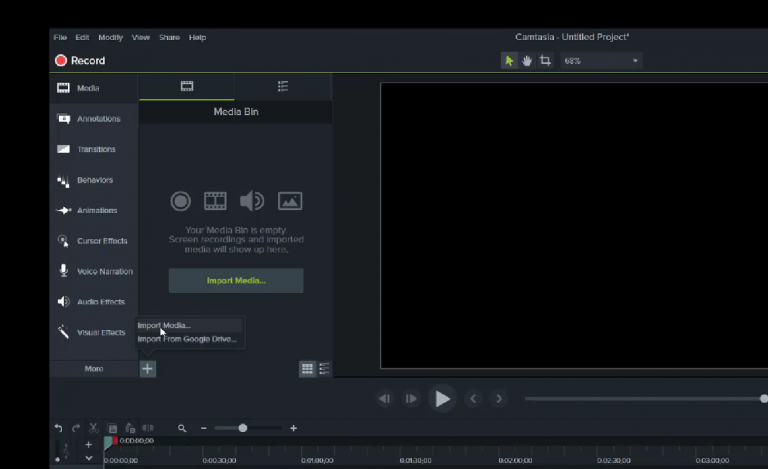Click the video filmstrip icon in Media Bin
This screenshot has width=768, height=469.
tap(215, 201)
